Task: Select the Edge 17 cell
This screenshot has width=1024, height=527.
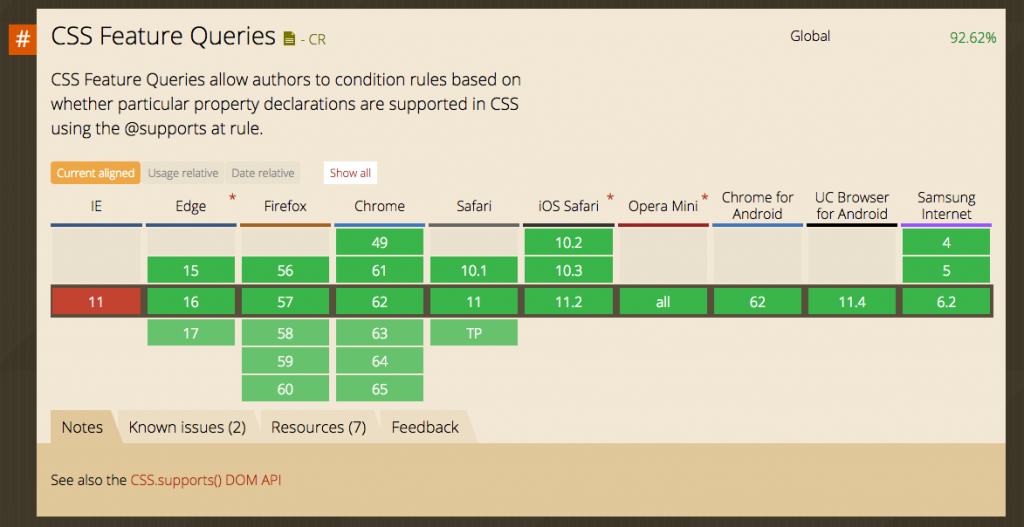Action: pos(191,333)
